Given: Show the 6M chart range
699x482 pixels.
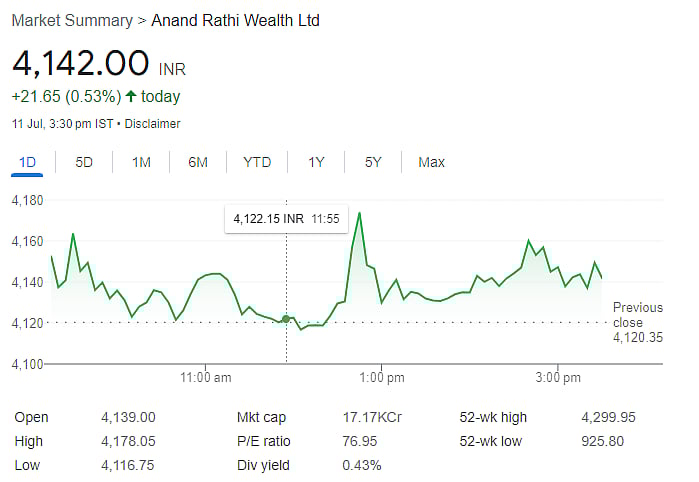Looking at the screenshot, I should point(198,162).
